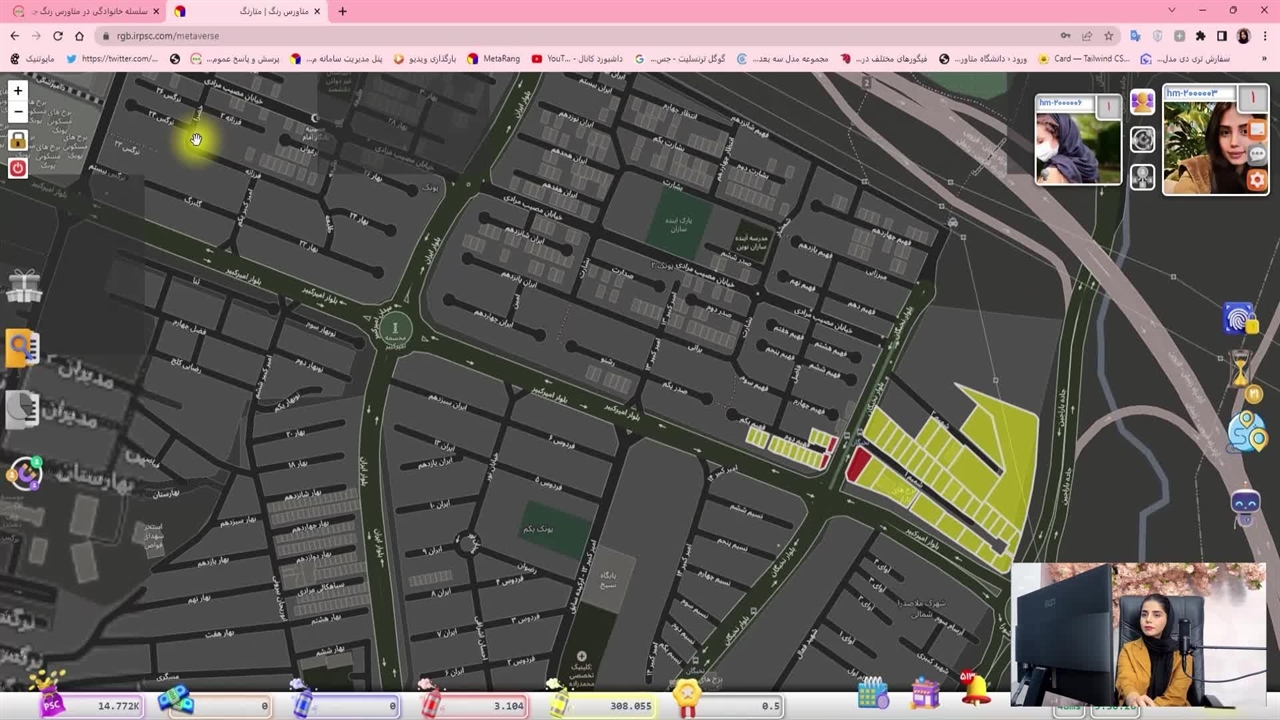Image resolution: width=1280 pixels, height=720 pixels.
Task: Open the friends group icon
Action: point(1142,102)
